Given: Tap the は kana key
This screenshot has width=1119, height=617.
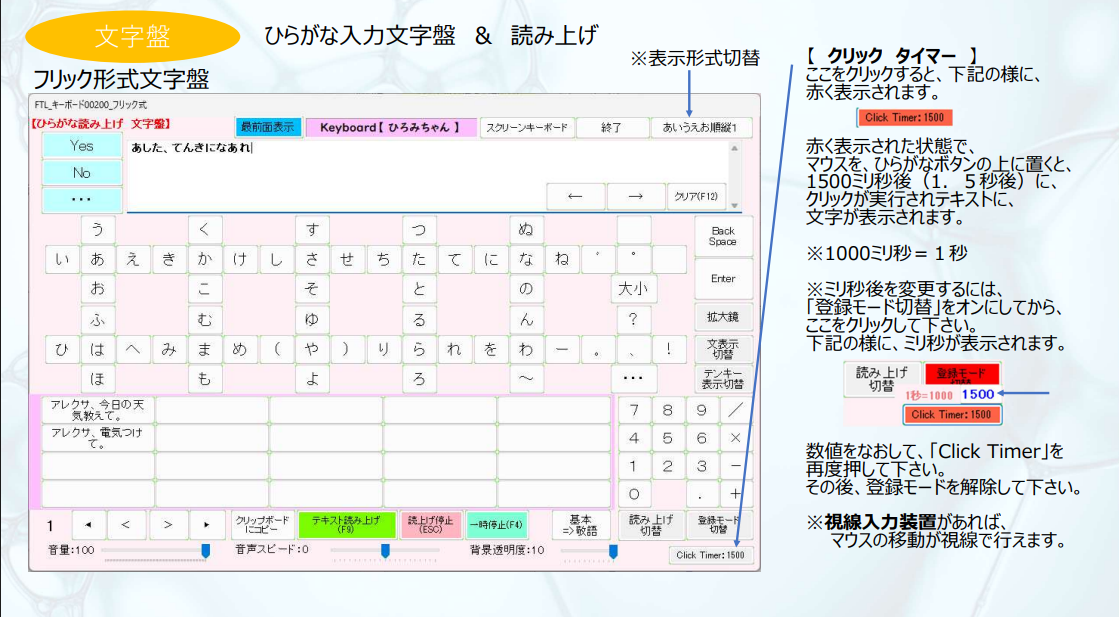Looking at the screenshot, I should tap(98, 350).
